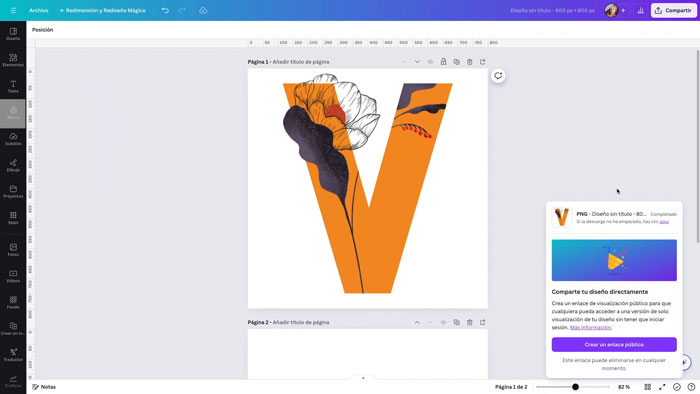
Task: Toggle visibility eye of Página 2
Action: (443, 322)
